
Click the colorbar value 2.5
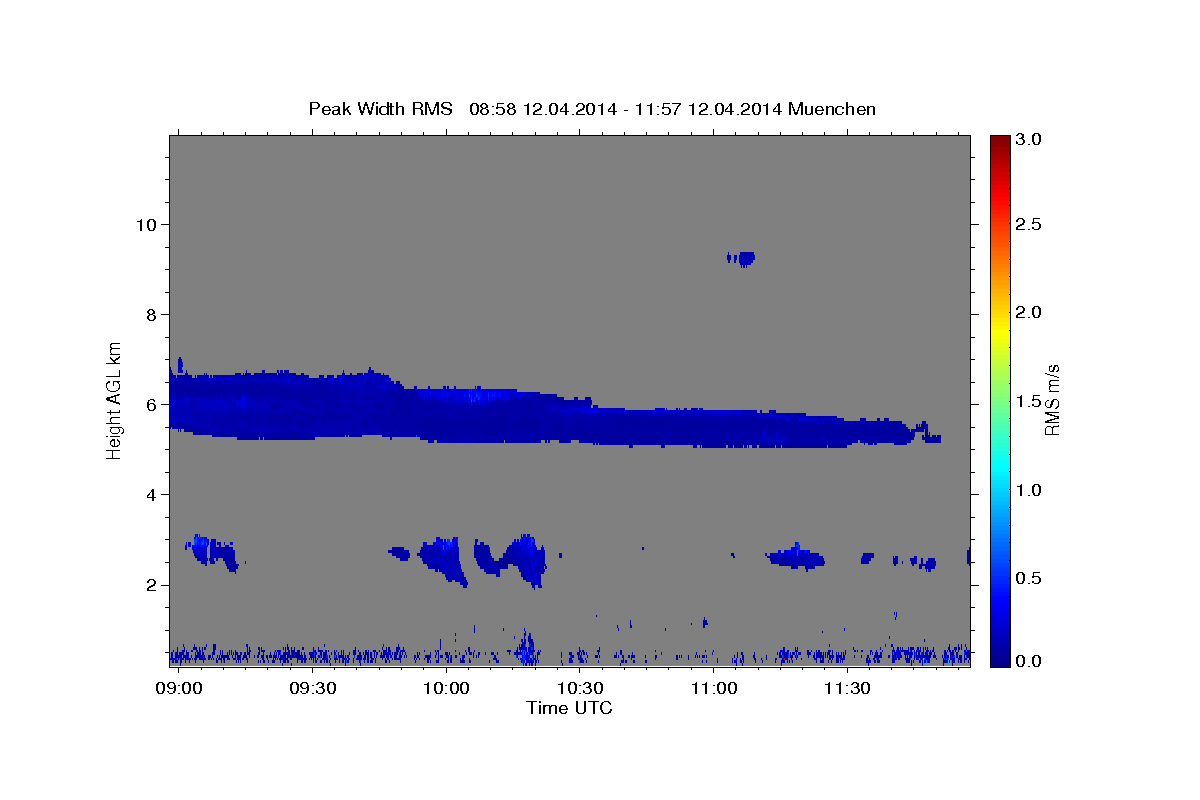click(1027, 224)
